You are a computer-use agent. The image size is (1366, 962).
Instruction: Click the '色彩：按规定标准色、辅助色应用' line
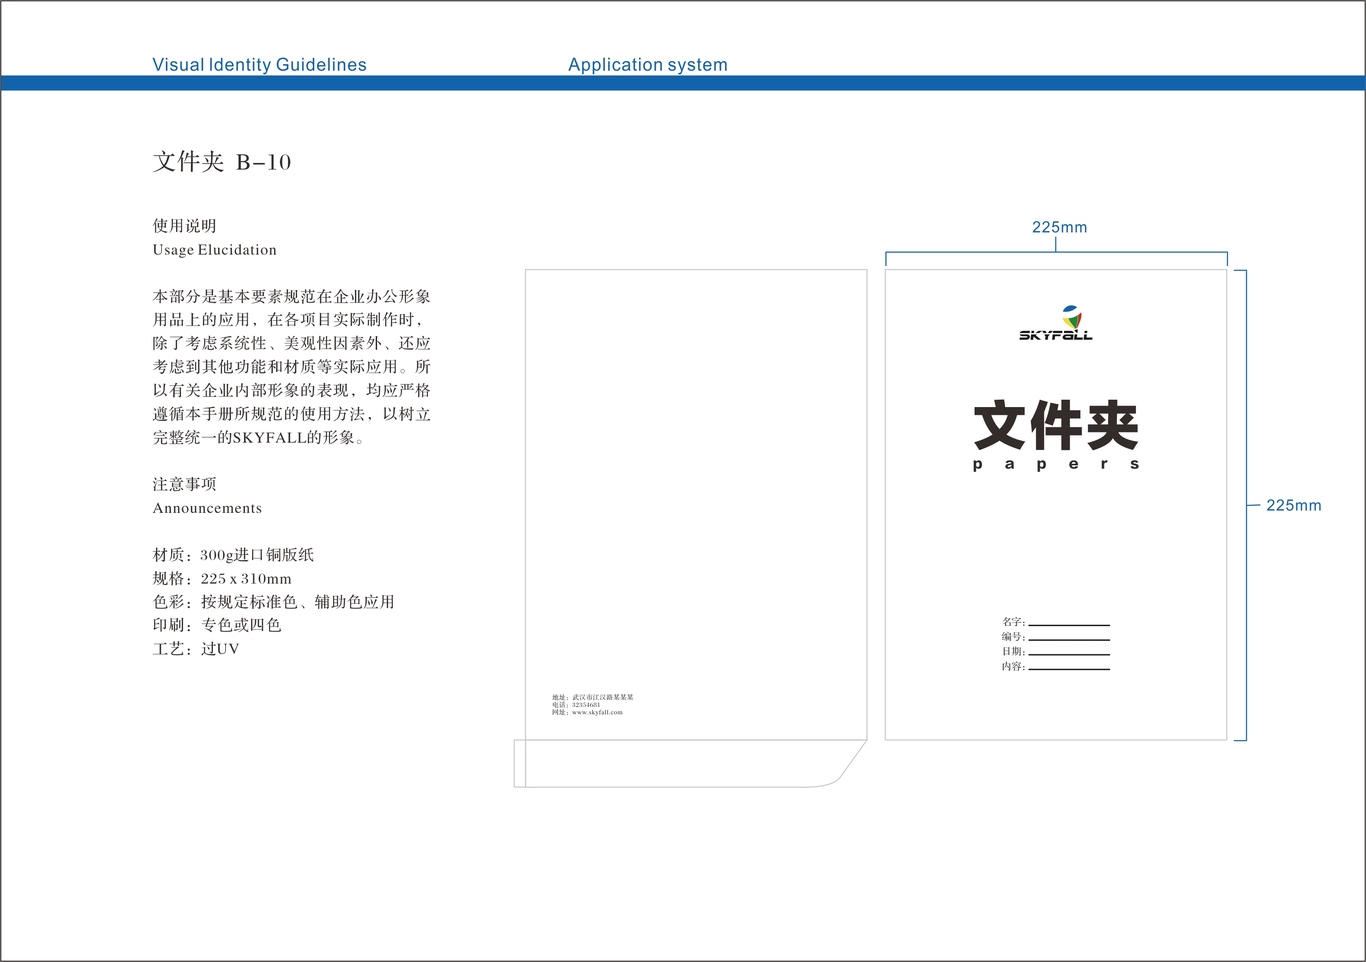[x=273, y=602]
